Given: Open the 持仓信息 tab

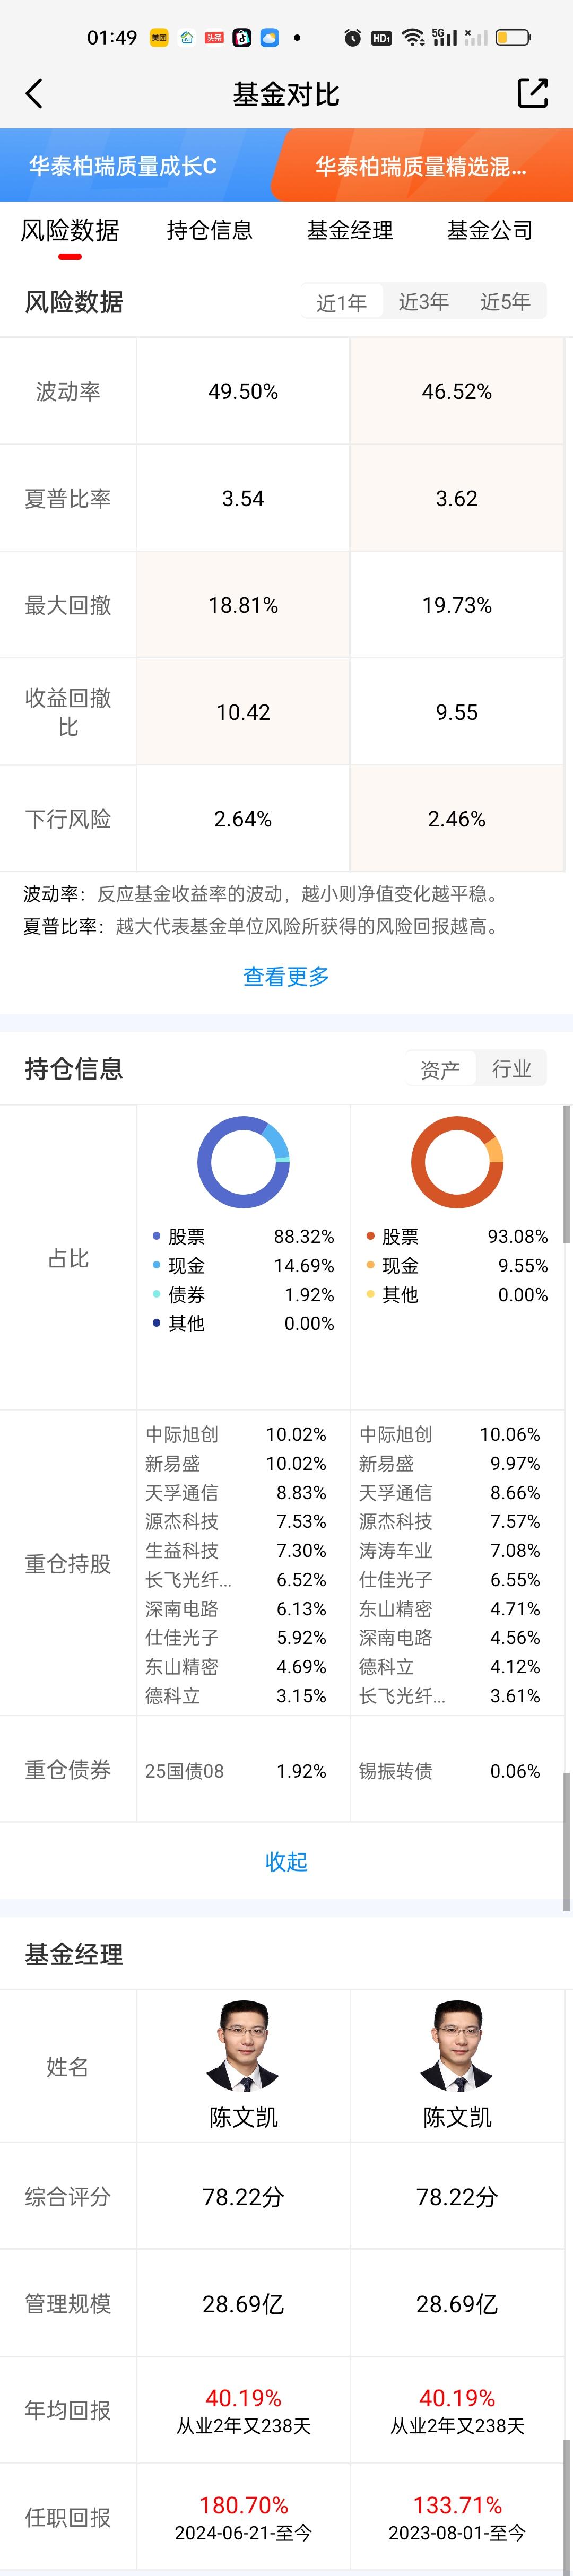Looking at the screenshot, I should click(210, 230).
